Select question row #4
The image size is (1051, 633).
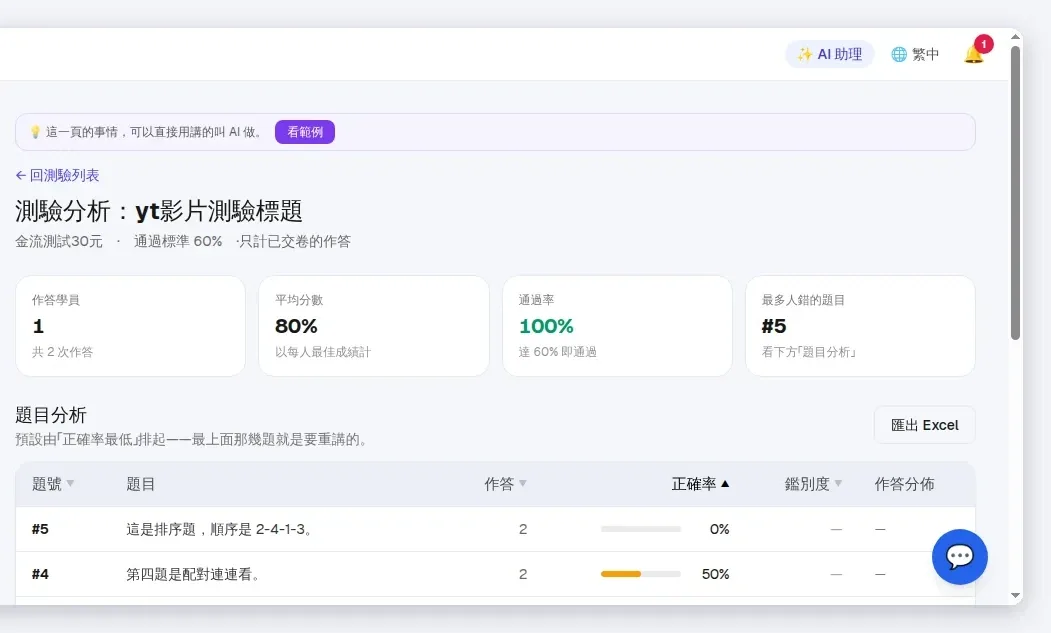click(495, 574)
